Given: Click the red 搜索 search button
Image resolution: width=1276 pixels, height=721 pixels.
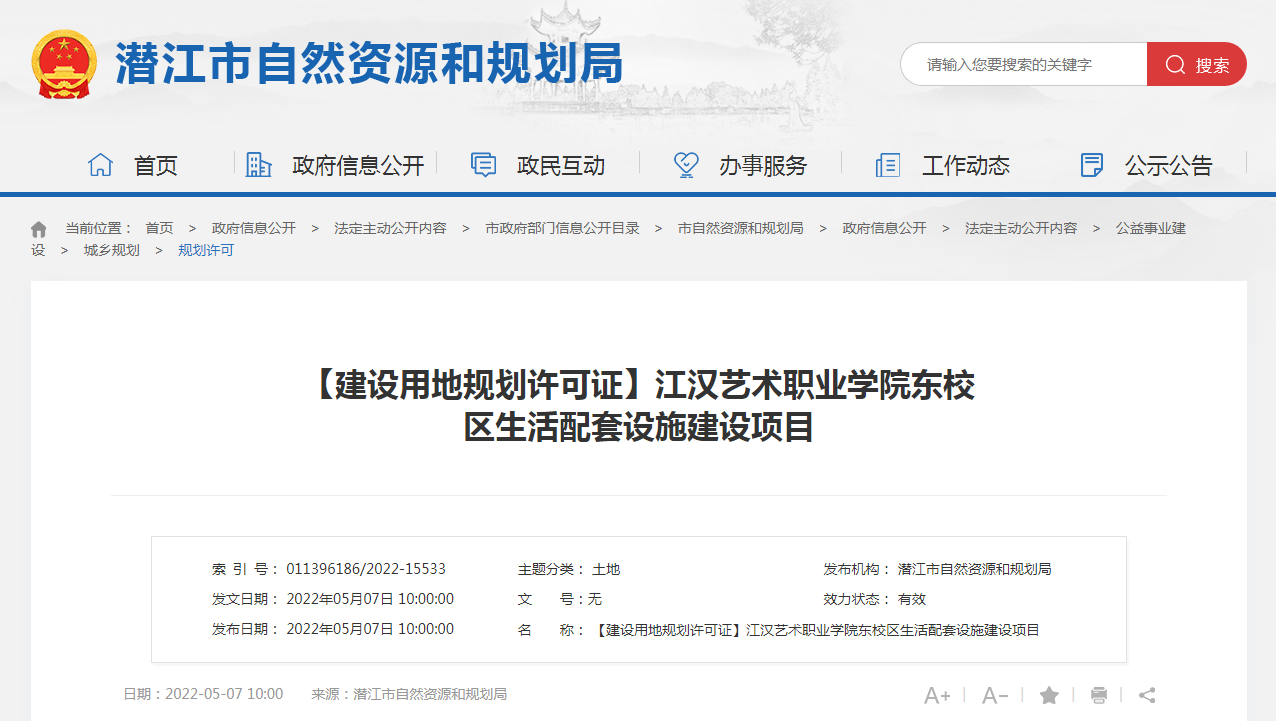Looking at the screenshot, I should click(1197, 65).
